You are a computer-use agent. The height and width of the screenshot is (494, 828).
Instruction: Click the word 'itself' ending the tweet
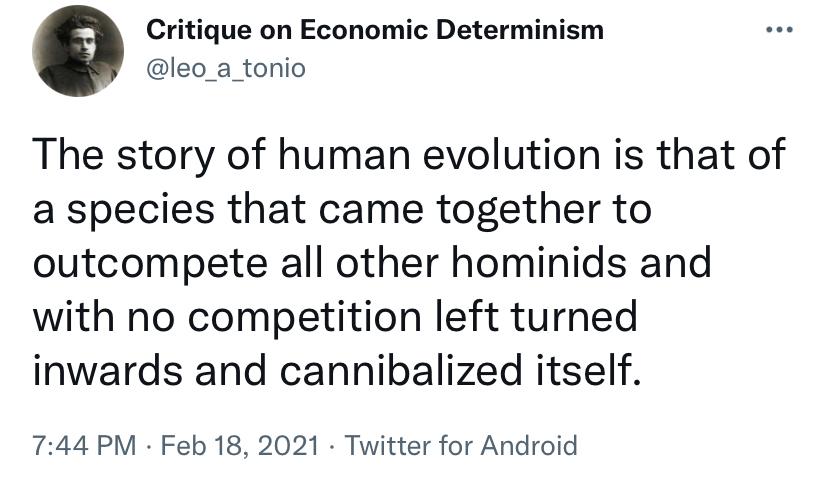[589, 370]
